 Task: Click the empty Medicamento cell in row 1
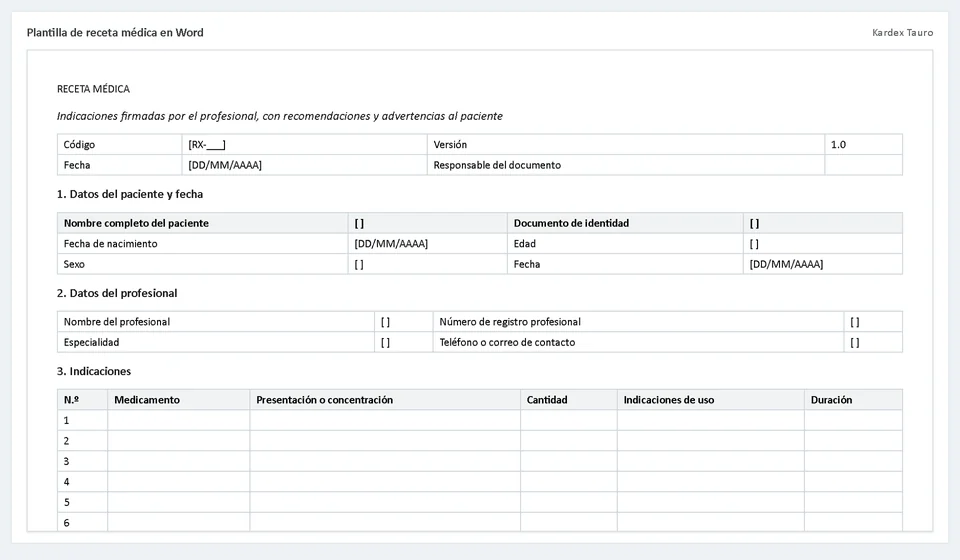(x=179, y=420)
